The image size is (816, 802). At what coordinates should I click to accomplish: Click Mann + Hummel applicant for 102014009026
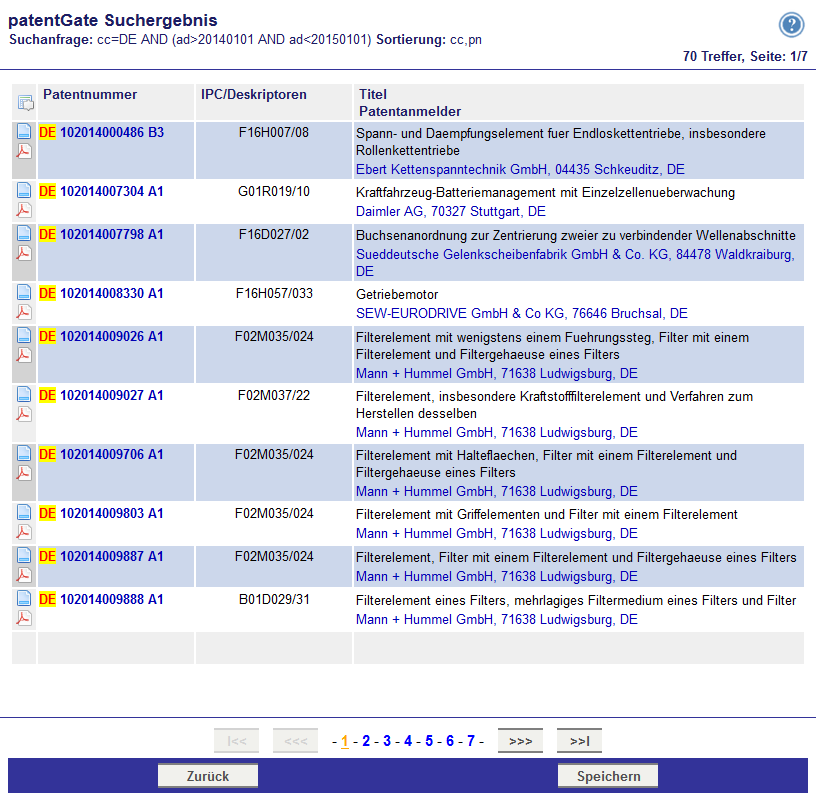(496, 374)
